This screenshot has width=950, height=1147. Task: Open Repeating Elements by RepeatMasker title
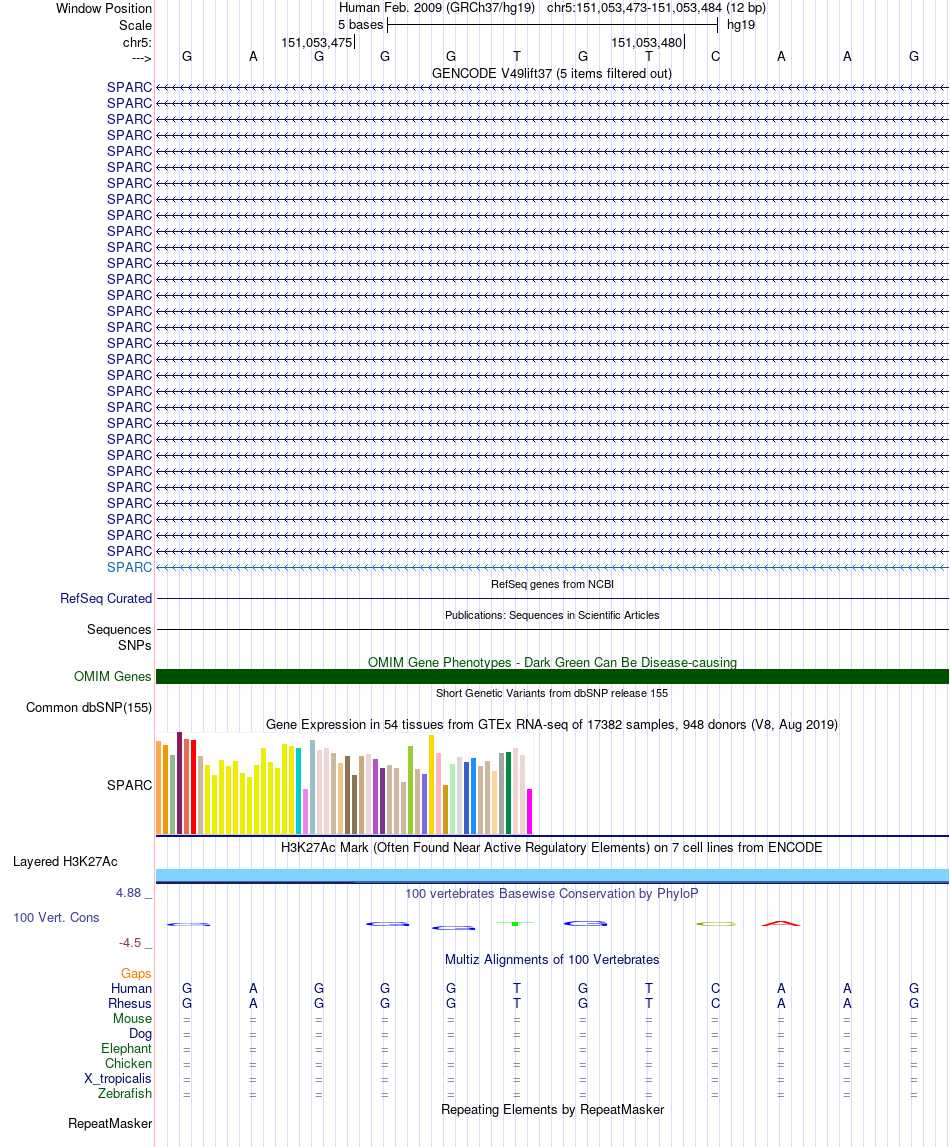(552, 1110)
